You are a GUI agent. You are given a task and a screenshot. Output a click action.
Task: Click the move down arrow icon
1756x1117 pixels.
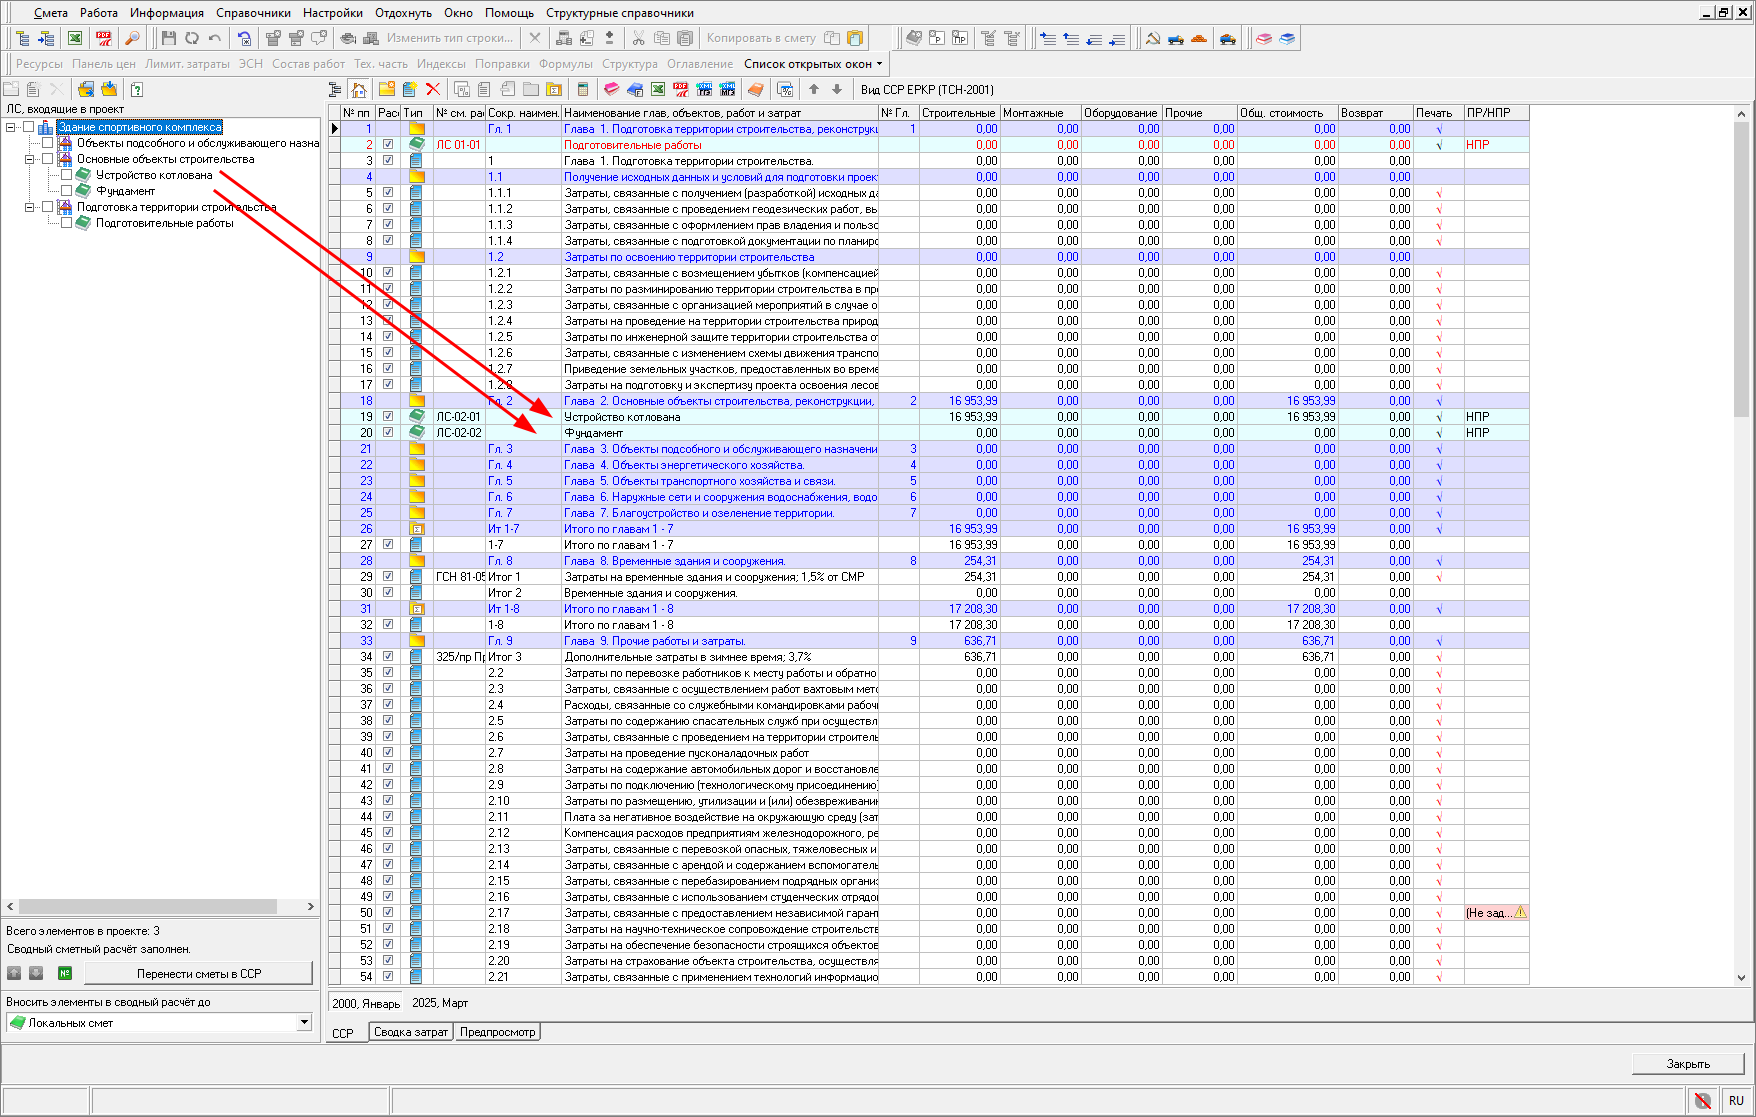click(x=837, y=90)
